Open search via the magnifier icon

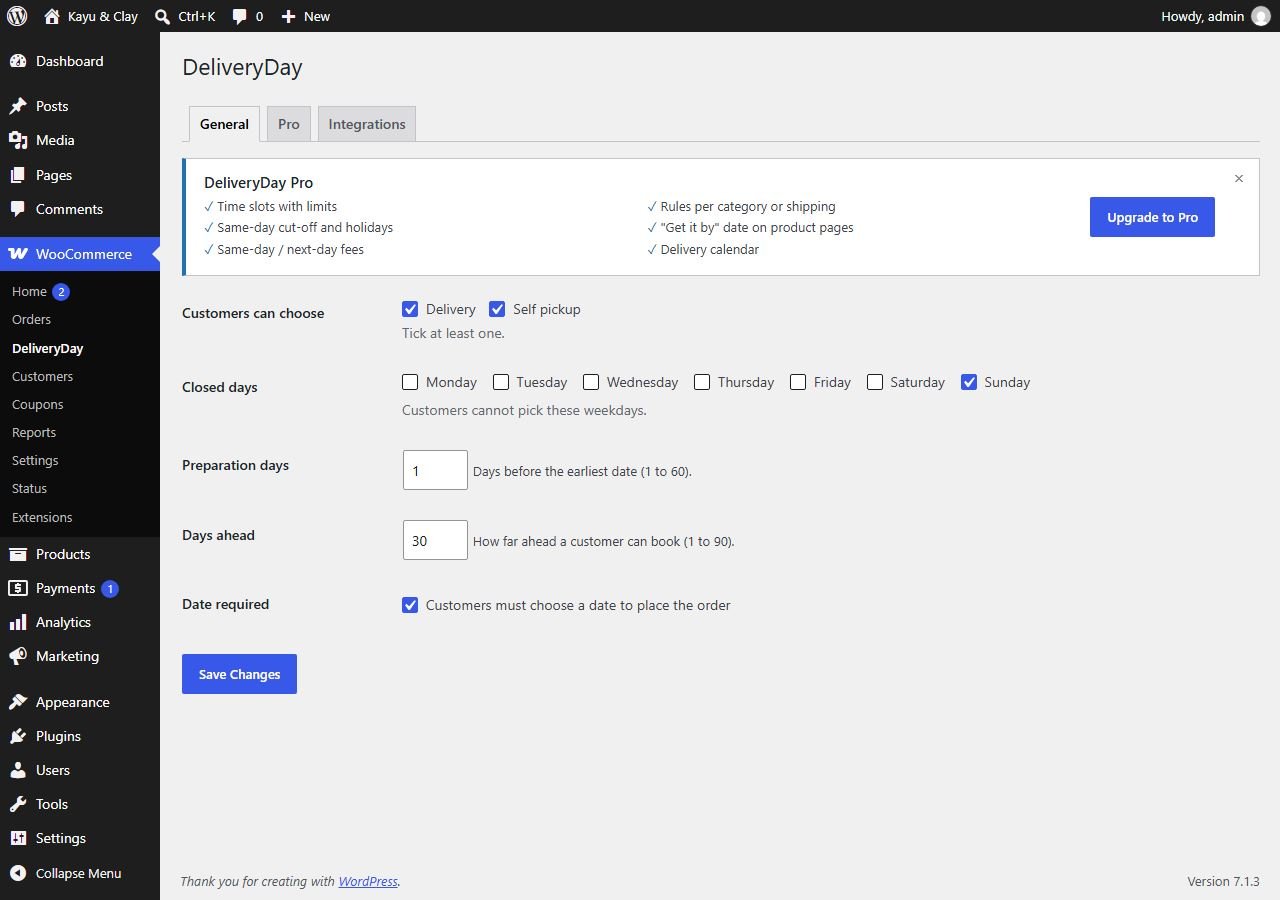coord(163,16)
